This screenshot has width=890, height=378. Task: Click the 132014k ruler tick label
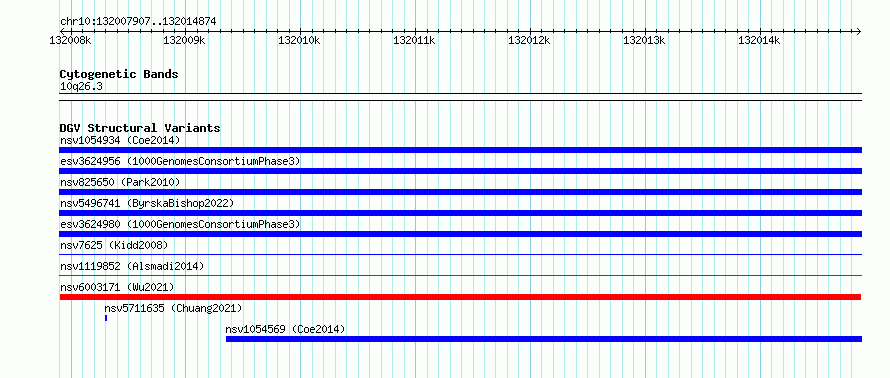pos(759,40)
